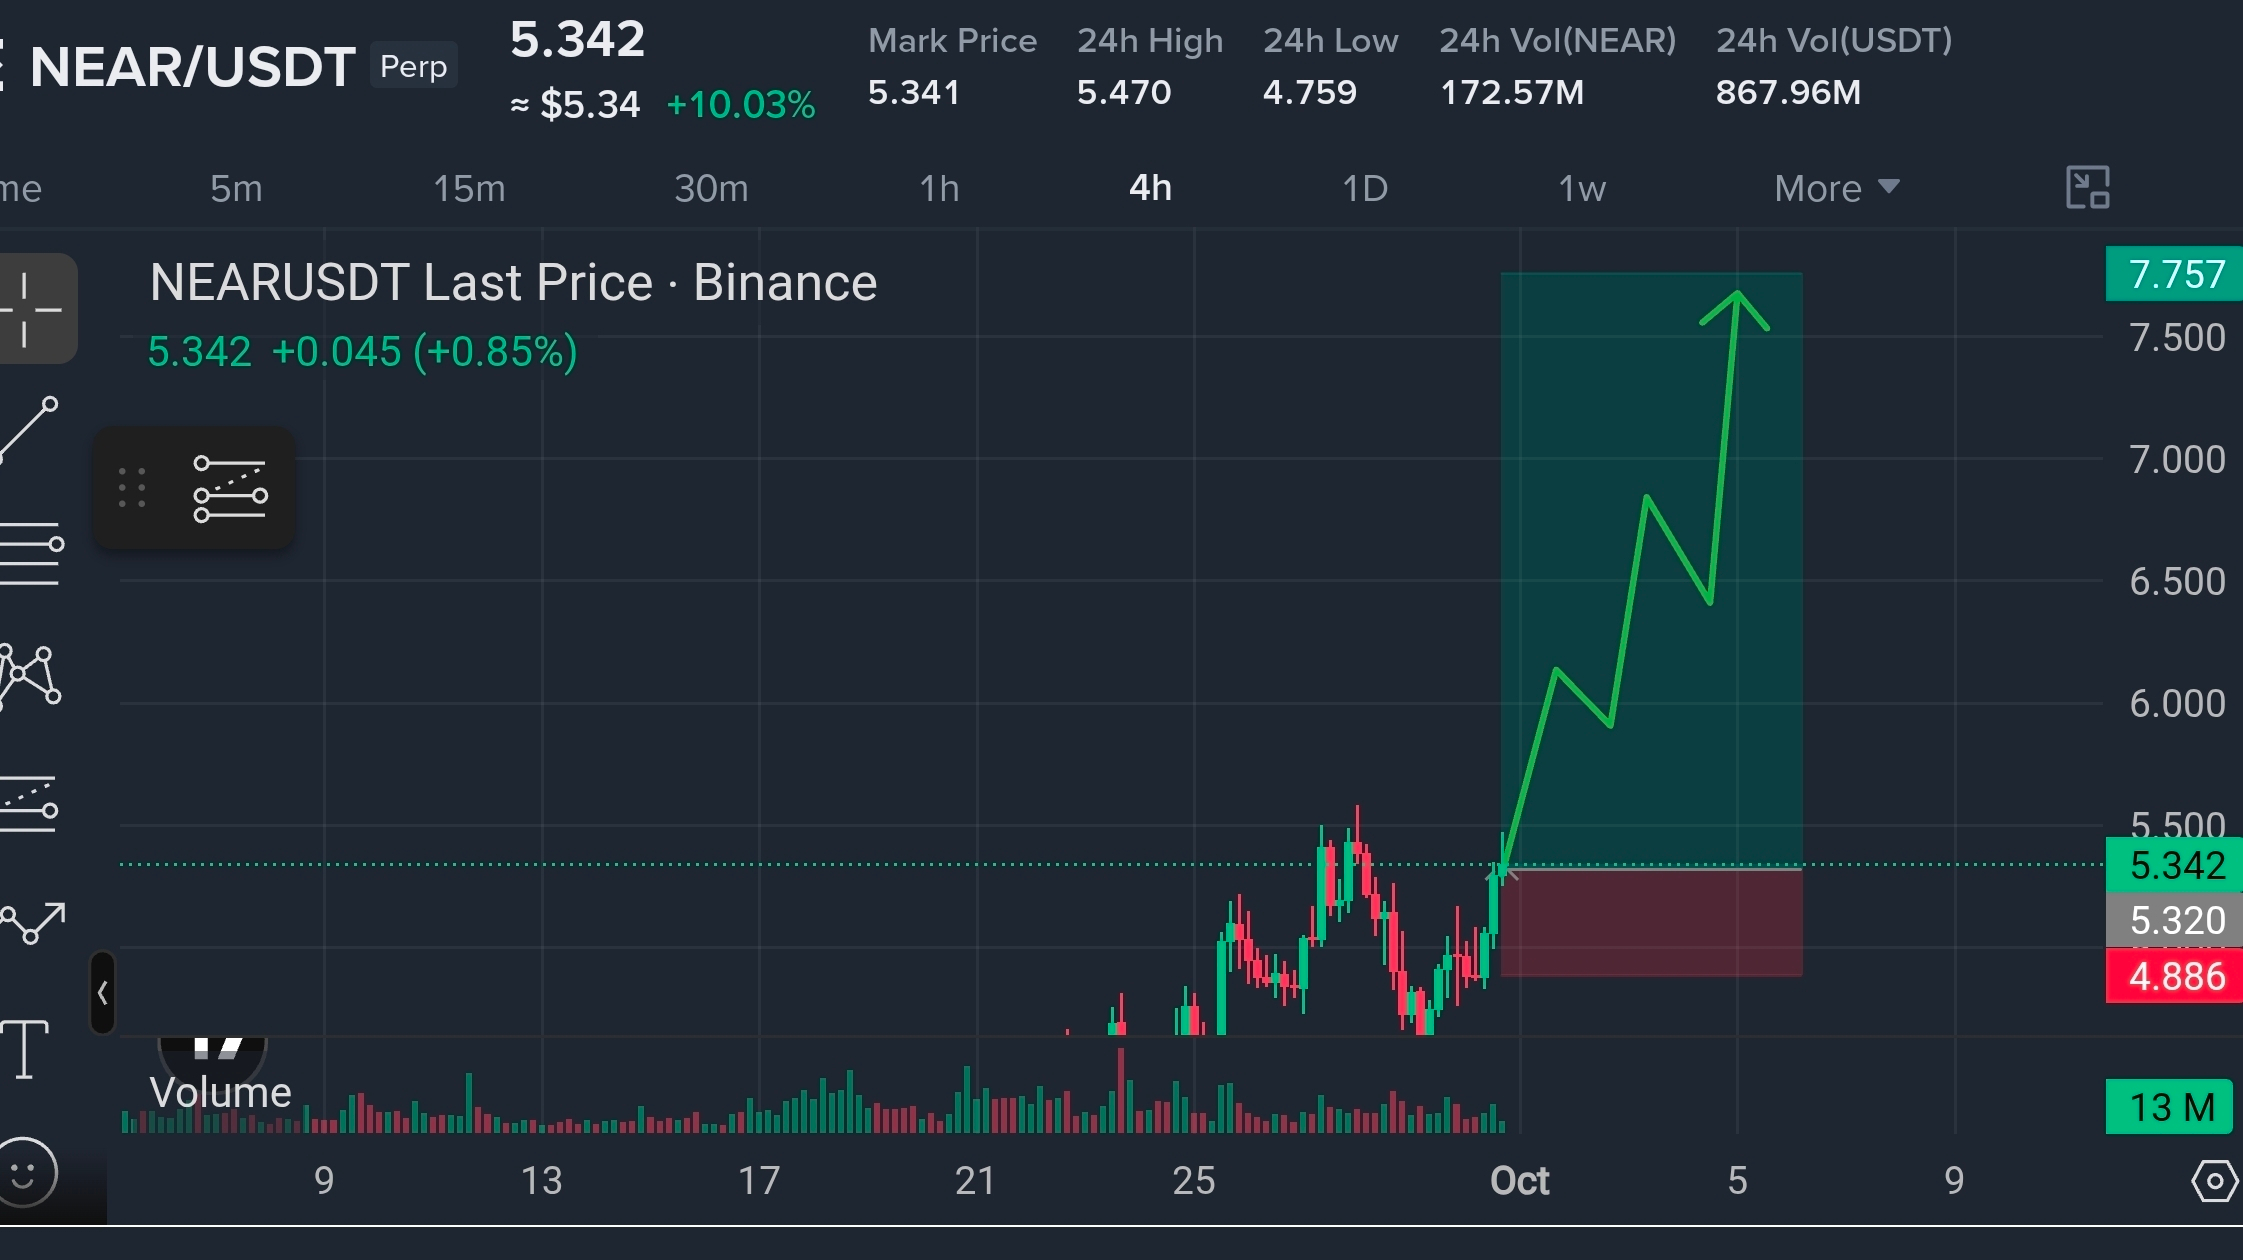Viewport: 2243px width, 1260px height.
Task: Click the green take-profit zone of the long position
Action: click(x=1651, y=570)
